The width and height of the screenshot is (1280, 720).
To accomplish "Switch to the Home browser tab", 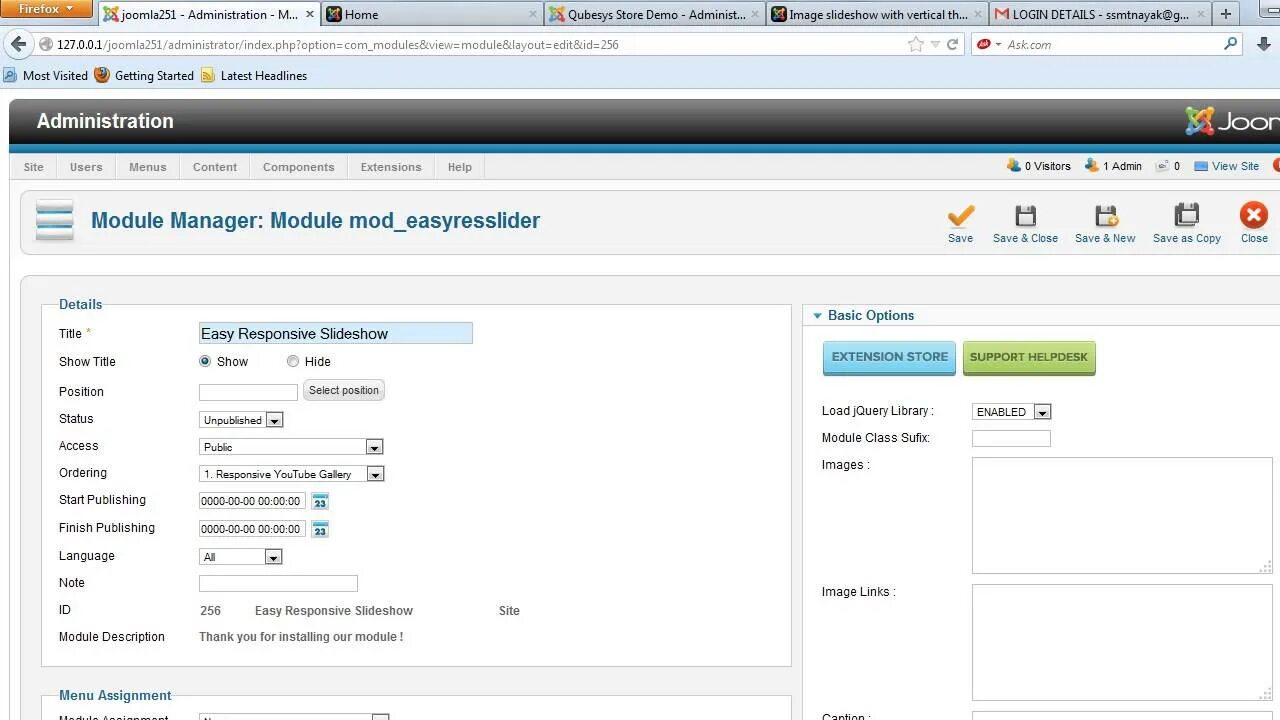I will tap(432, 14).
